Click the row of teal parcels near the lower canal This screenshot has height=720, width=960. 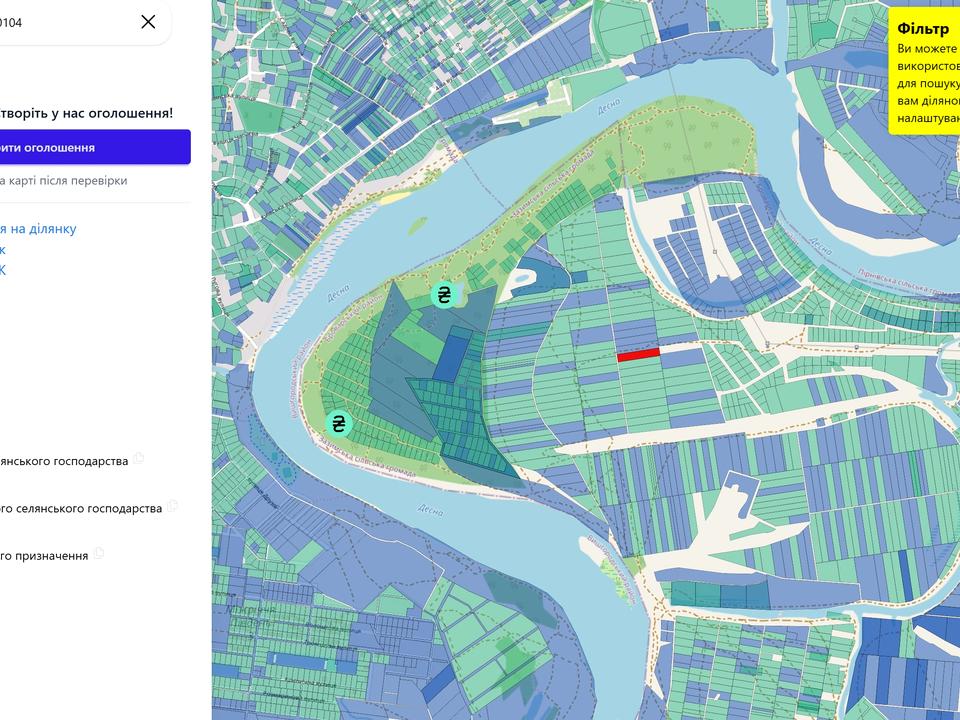click(720, 594)
